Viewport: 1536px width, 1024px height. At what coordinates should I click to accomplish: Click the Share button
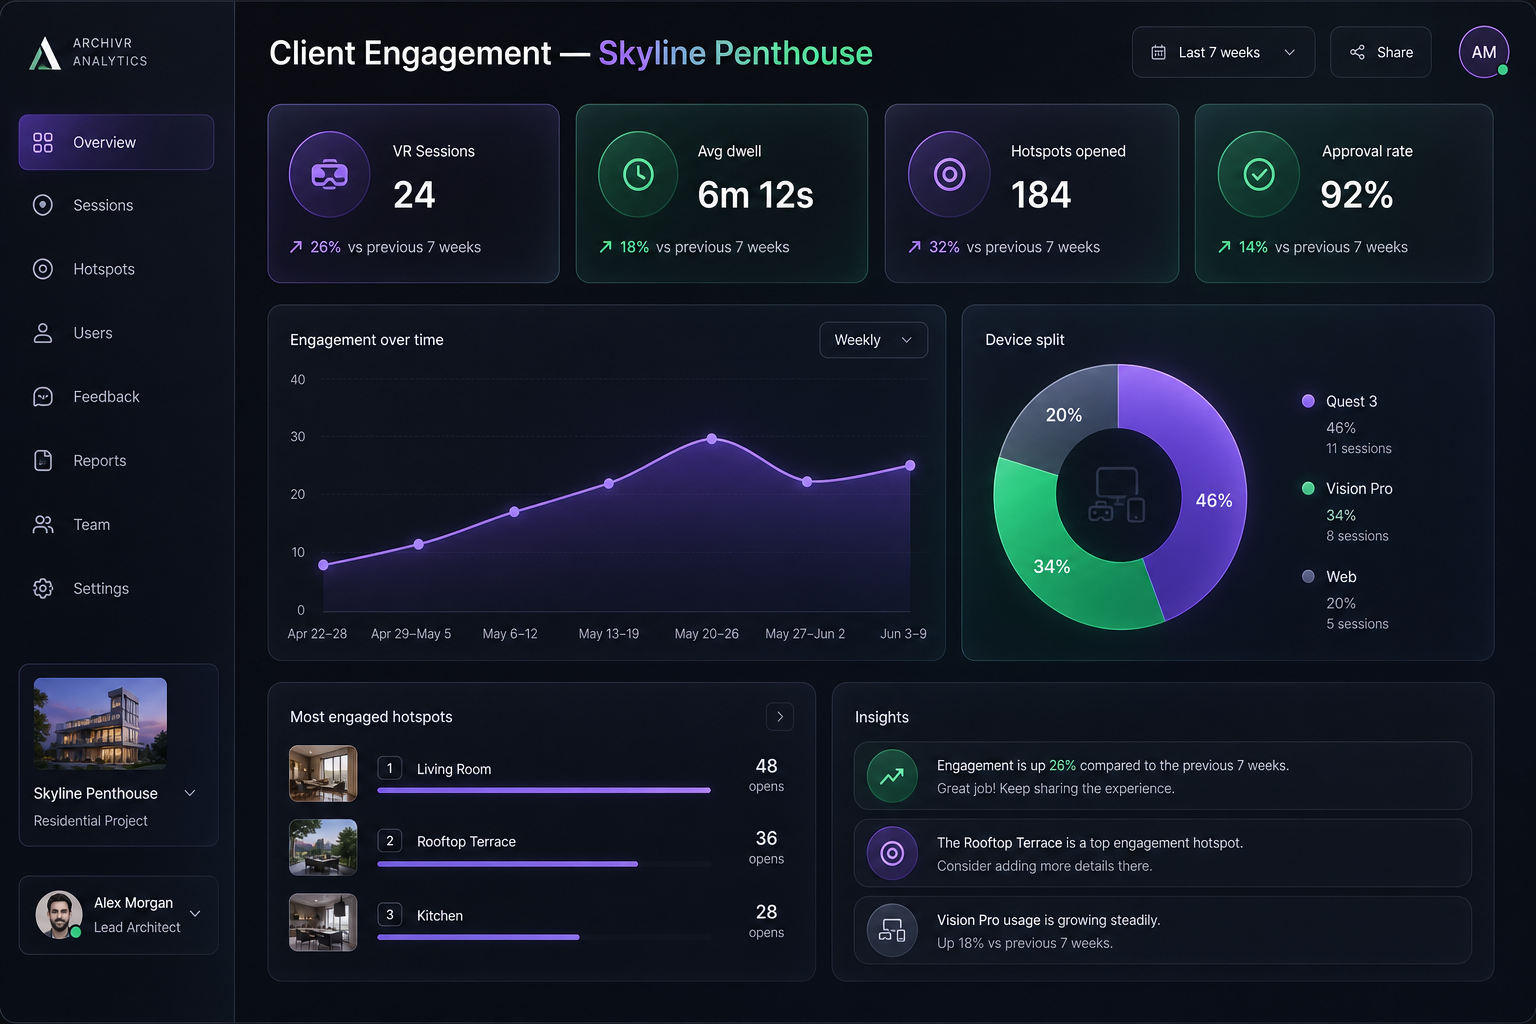click(1381, 52)
